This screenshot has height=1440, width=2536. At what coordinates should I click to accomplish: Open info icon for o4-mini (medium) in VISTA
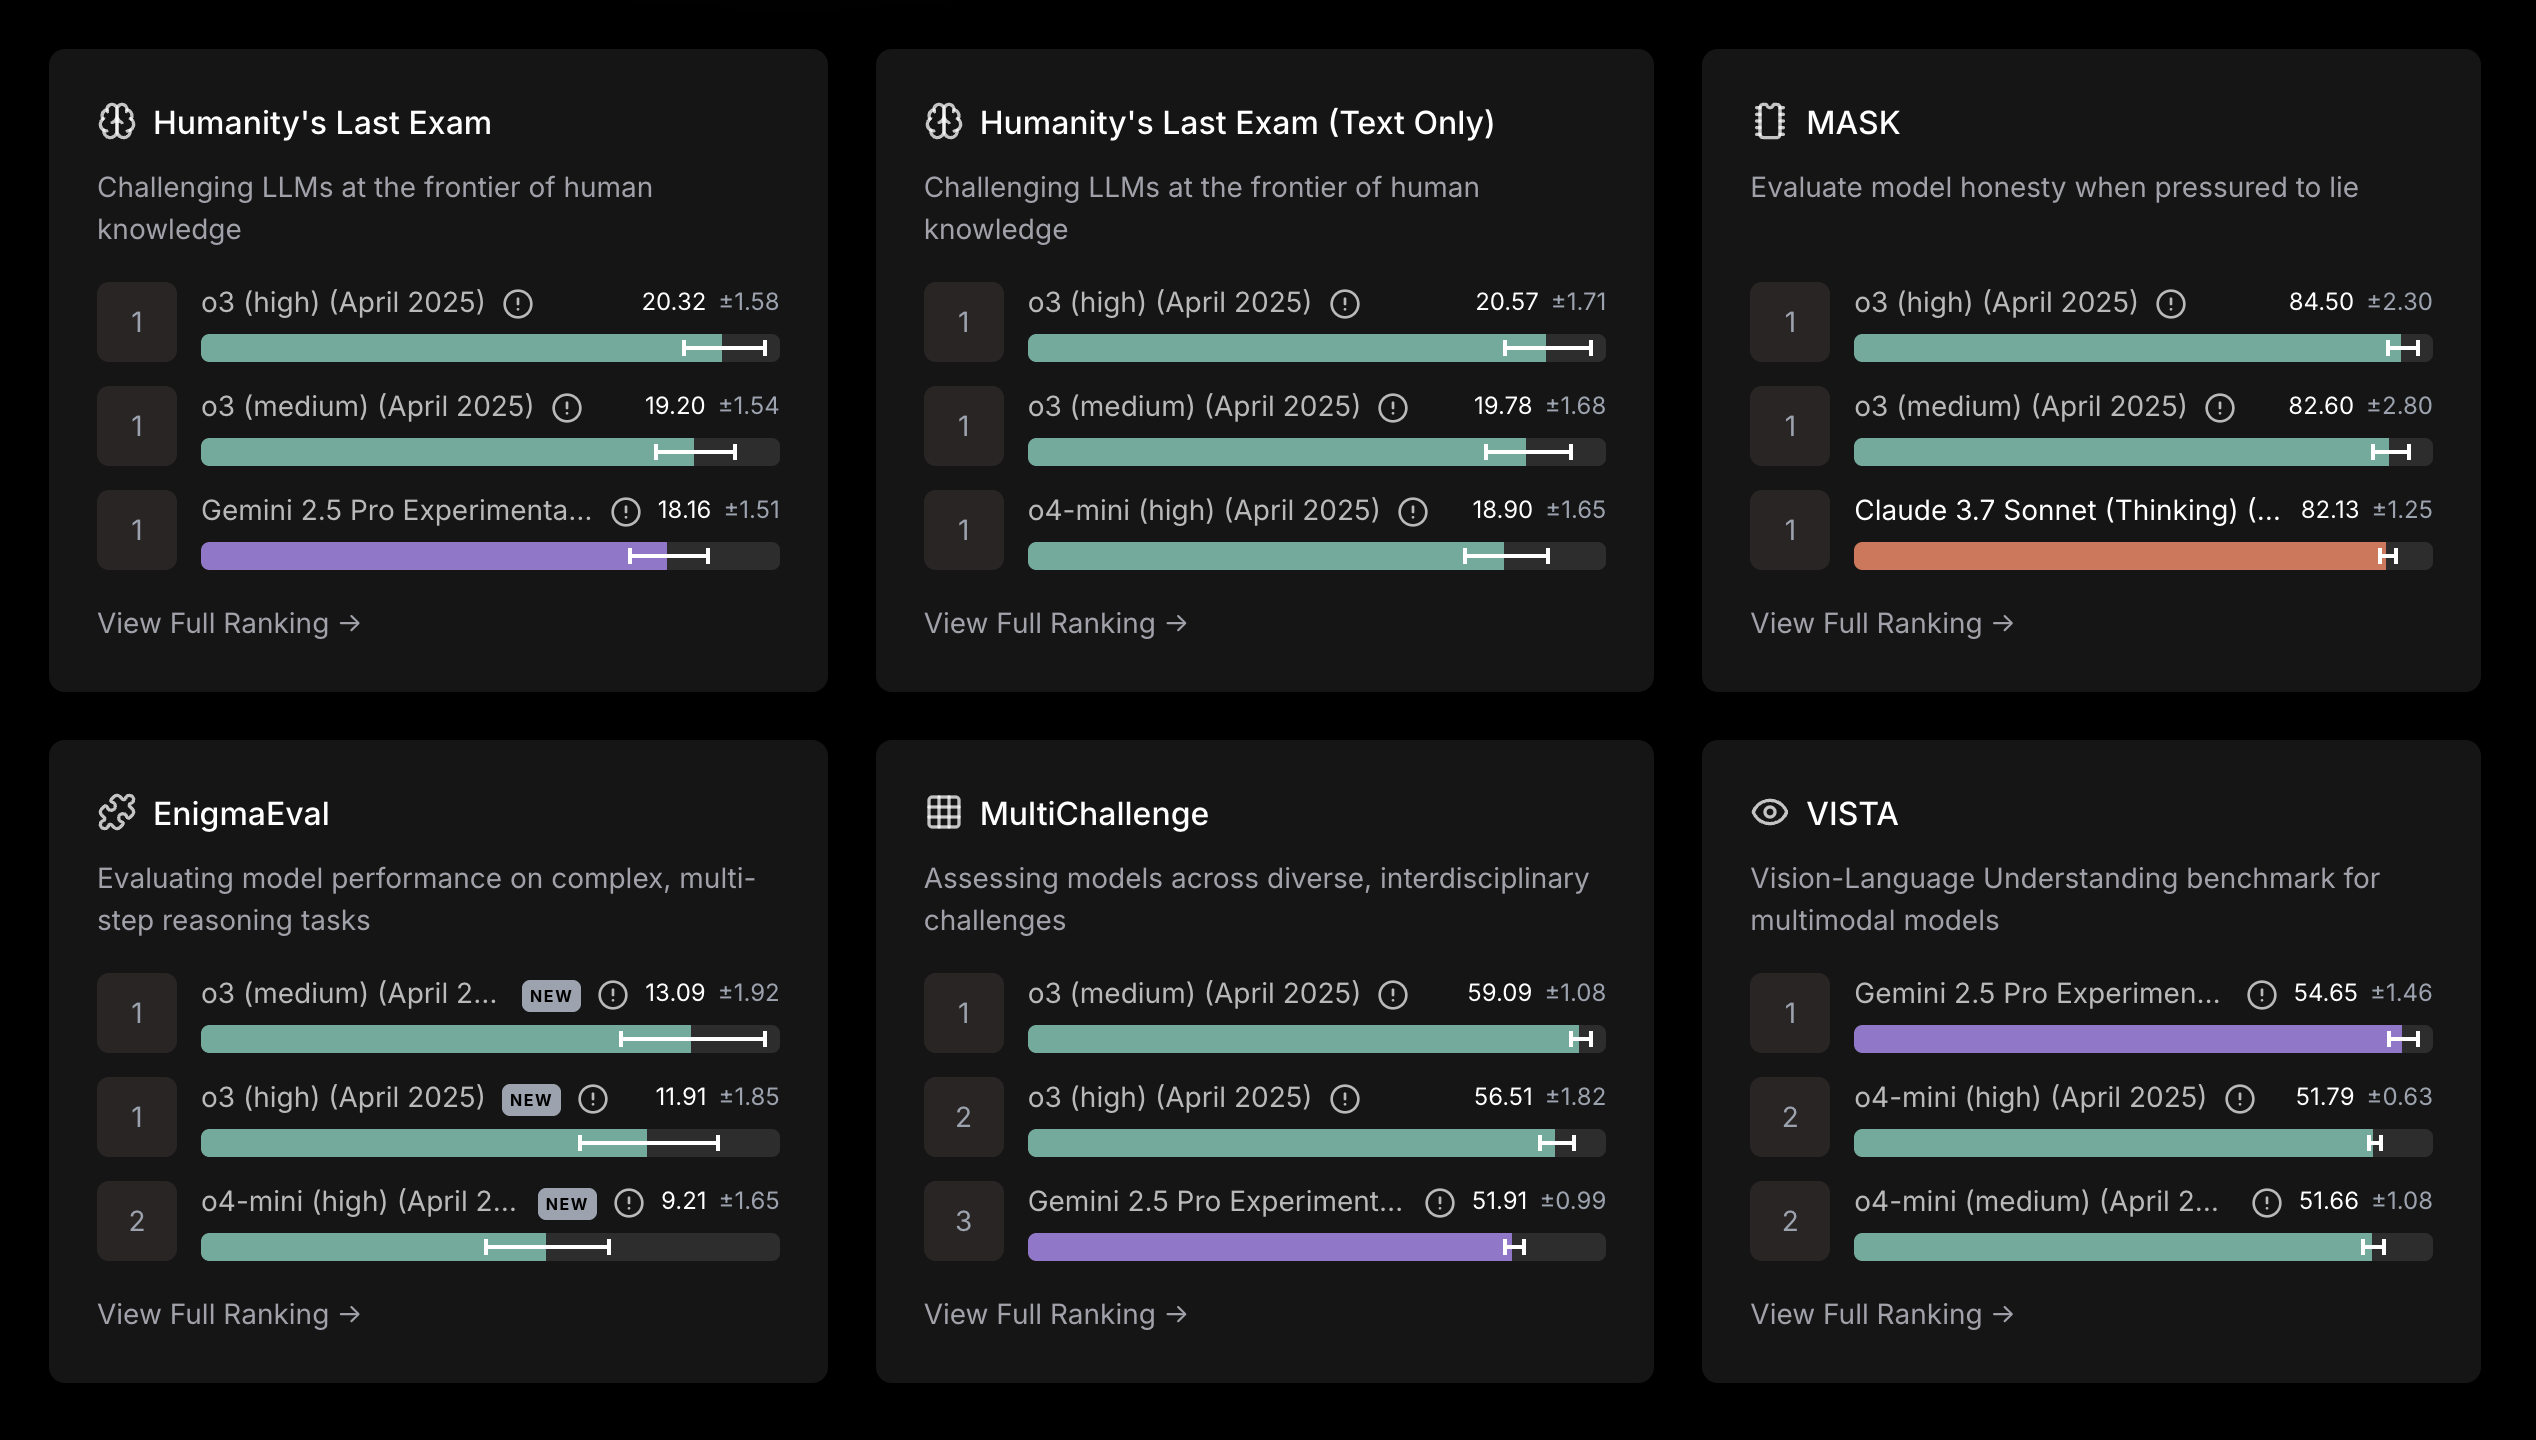coord(2267,1203)
